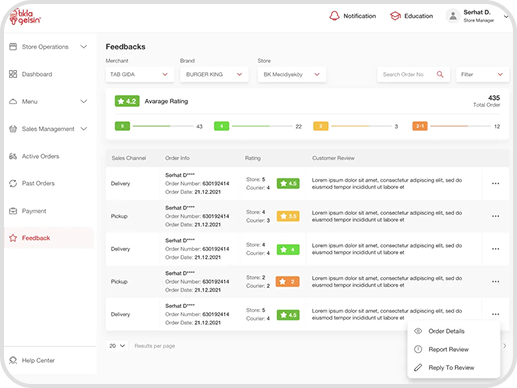The height and width of the screenshot is (388, 517).
Task: Click Active Orders scooter icon
Action: [x=13, y=156]
